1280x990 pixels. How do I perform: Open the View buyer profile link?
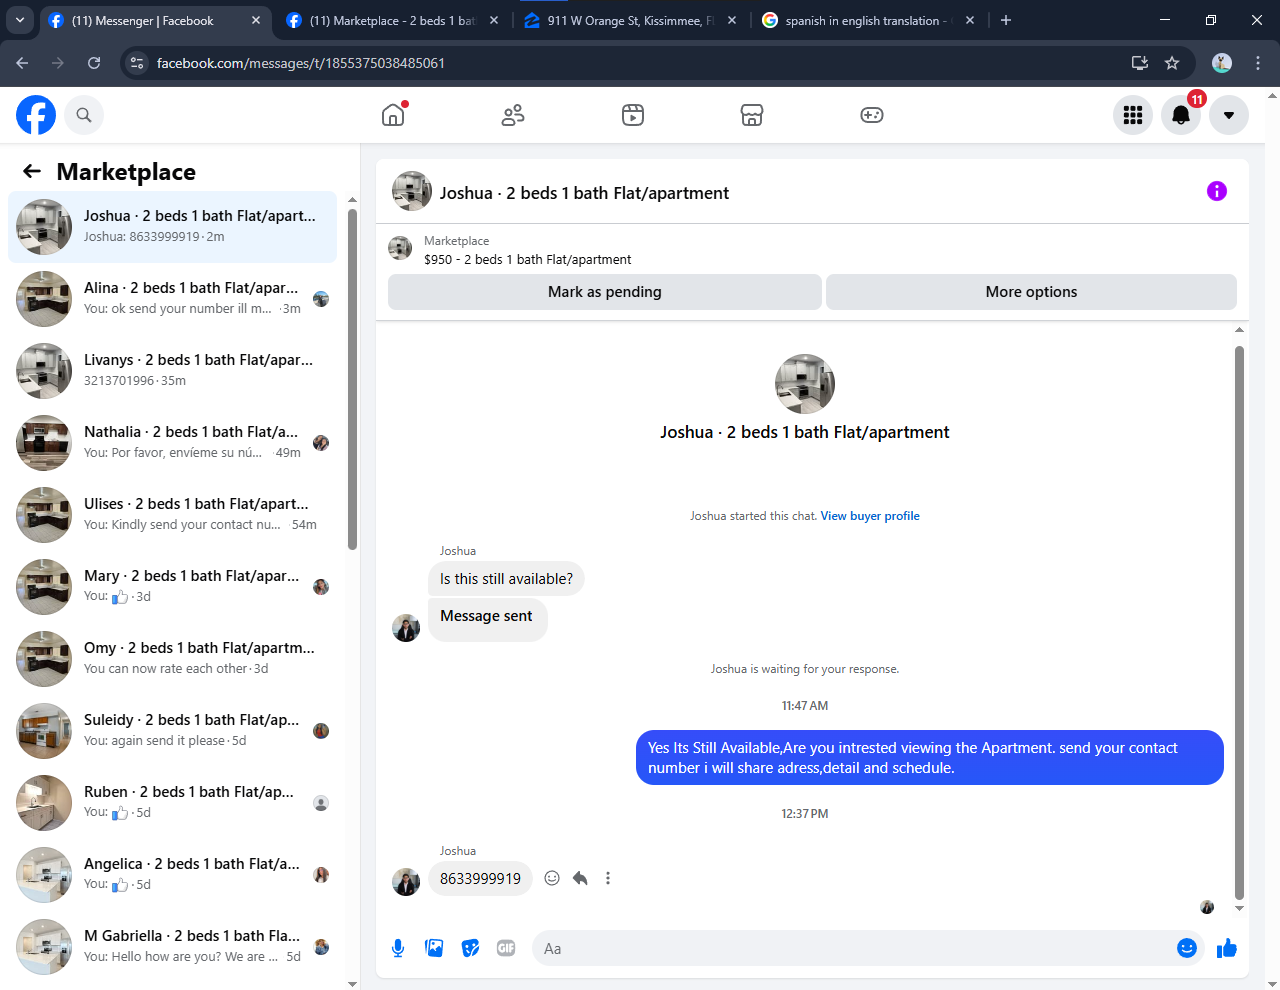click(x=870, y=516)
